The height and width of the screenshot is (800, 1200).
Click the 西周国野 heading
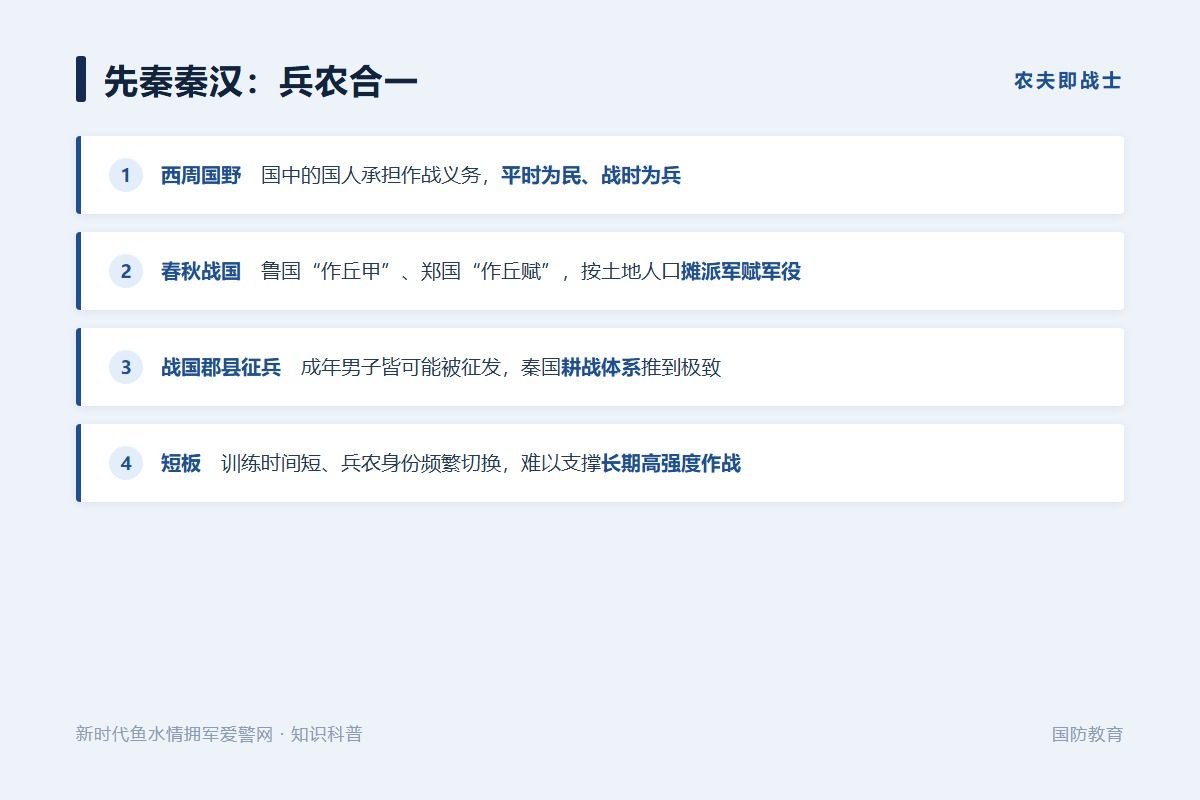click(x=201, y=176)
